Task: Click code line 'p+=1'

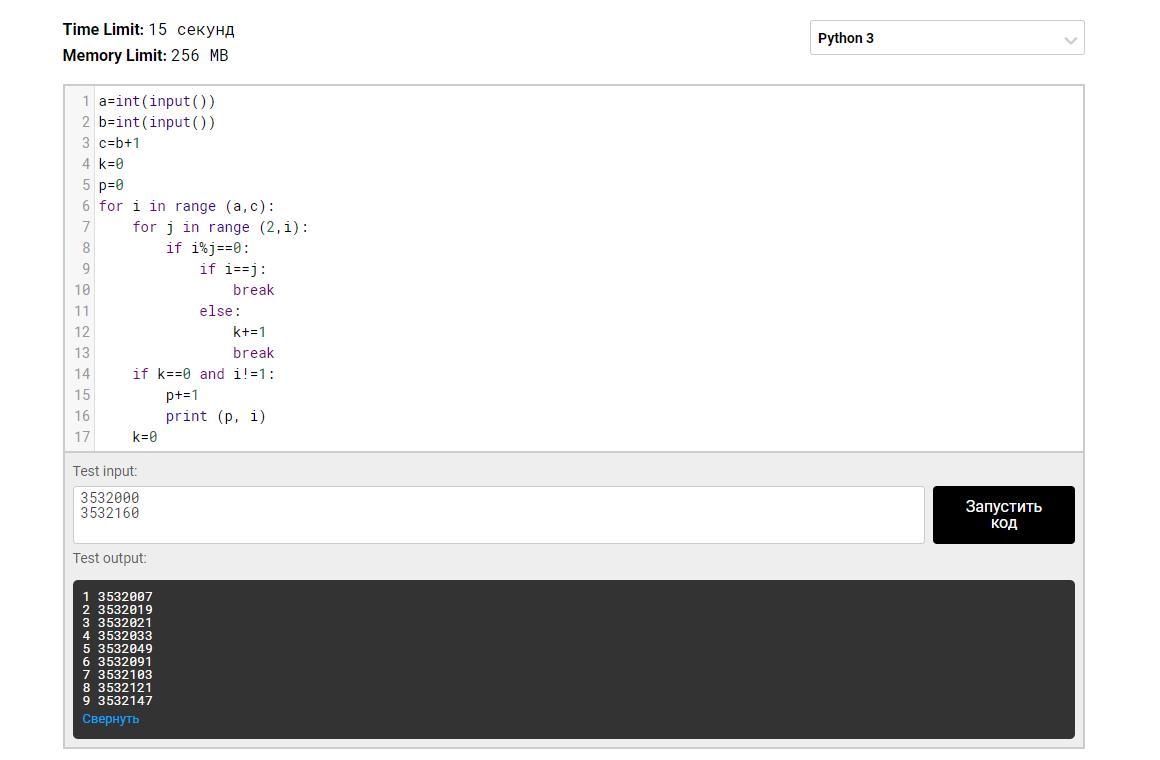Action: click(x=182, y=394)
